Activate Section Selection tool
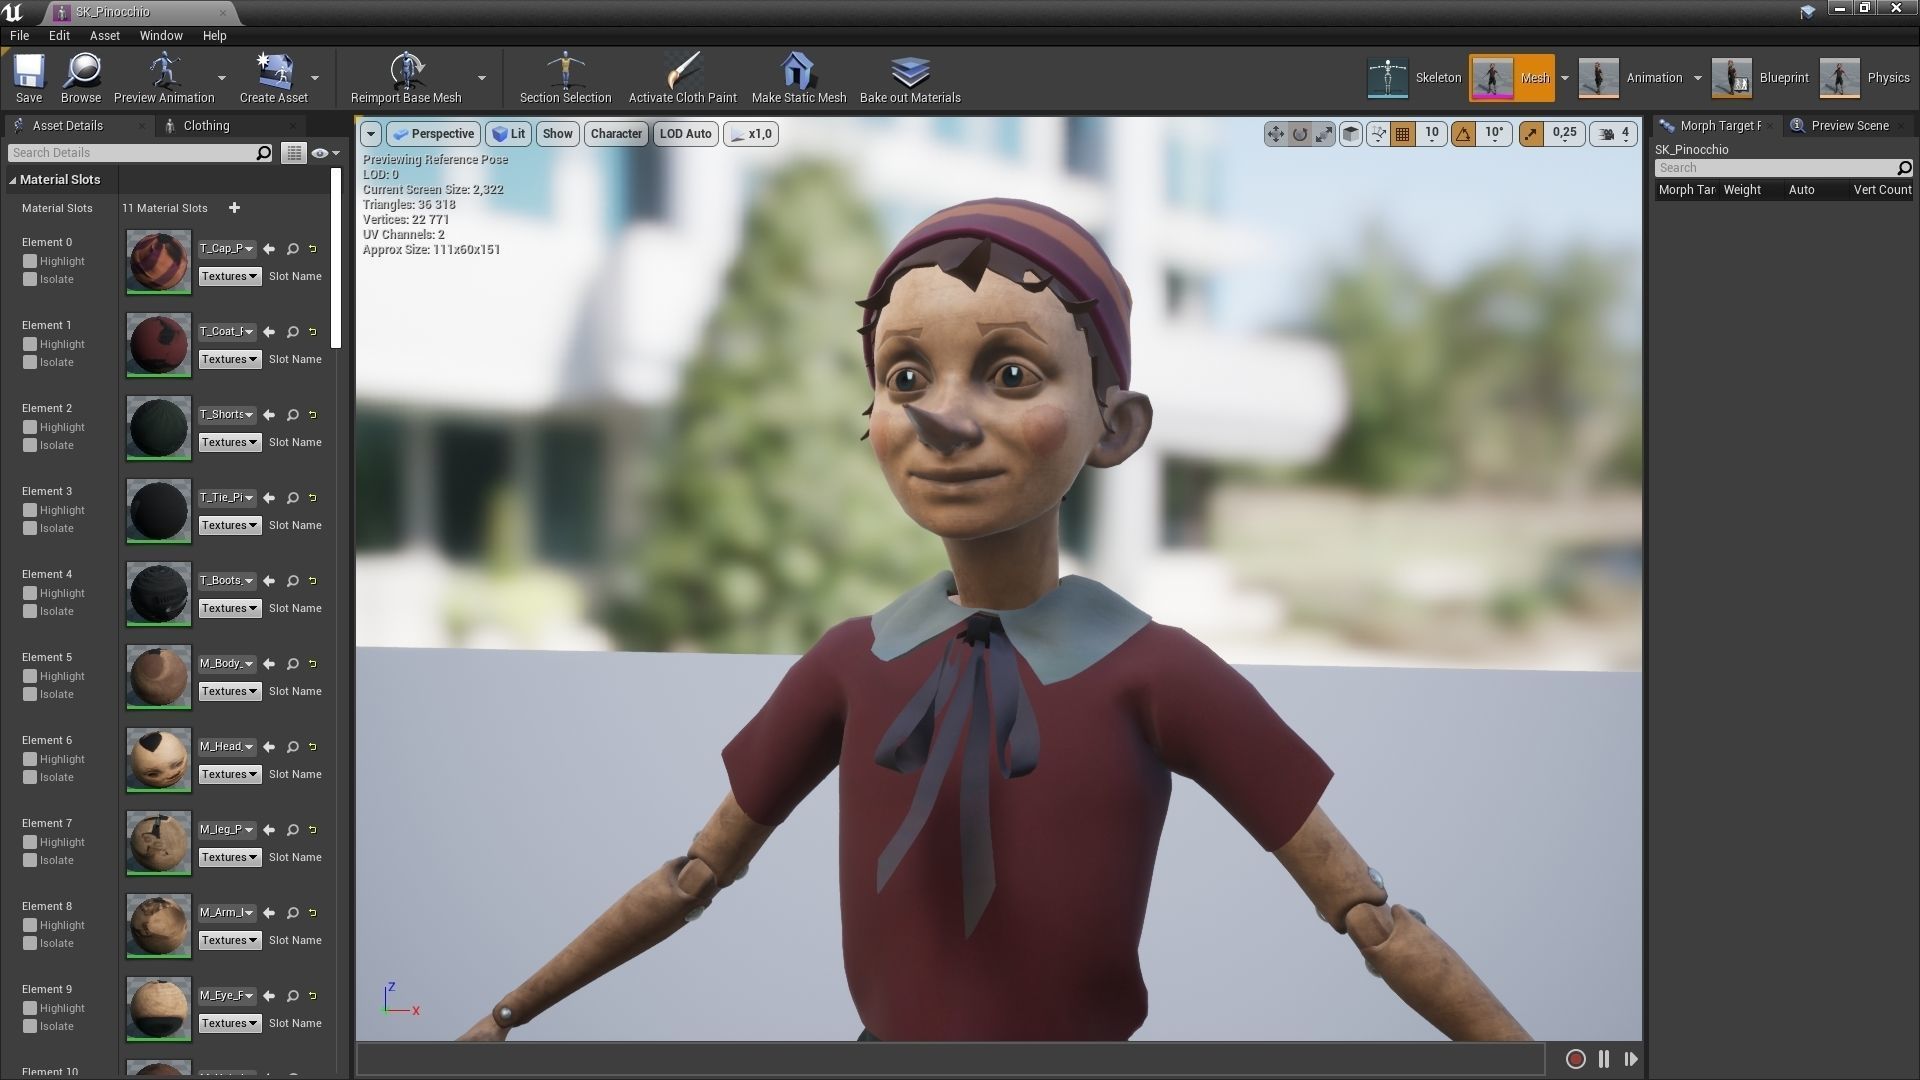 (565, 78)
